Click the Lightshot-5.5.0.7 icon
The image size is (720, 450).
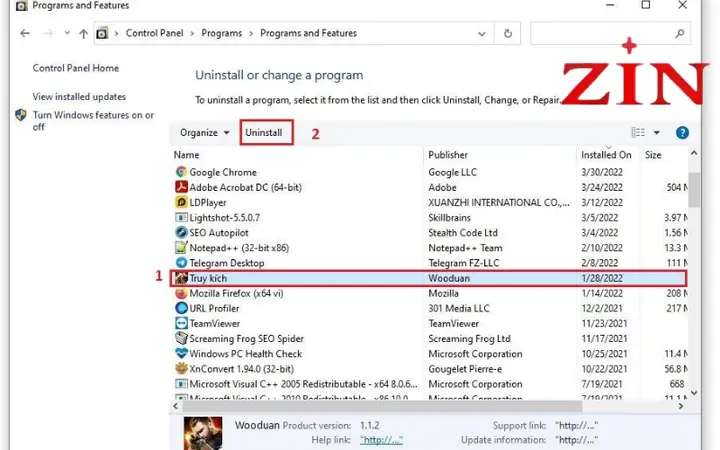point(181,218)
